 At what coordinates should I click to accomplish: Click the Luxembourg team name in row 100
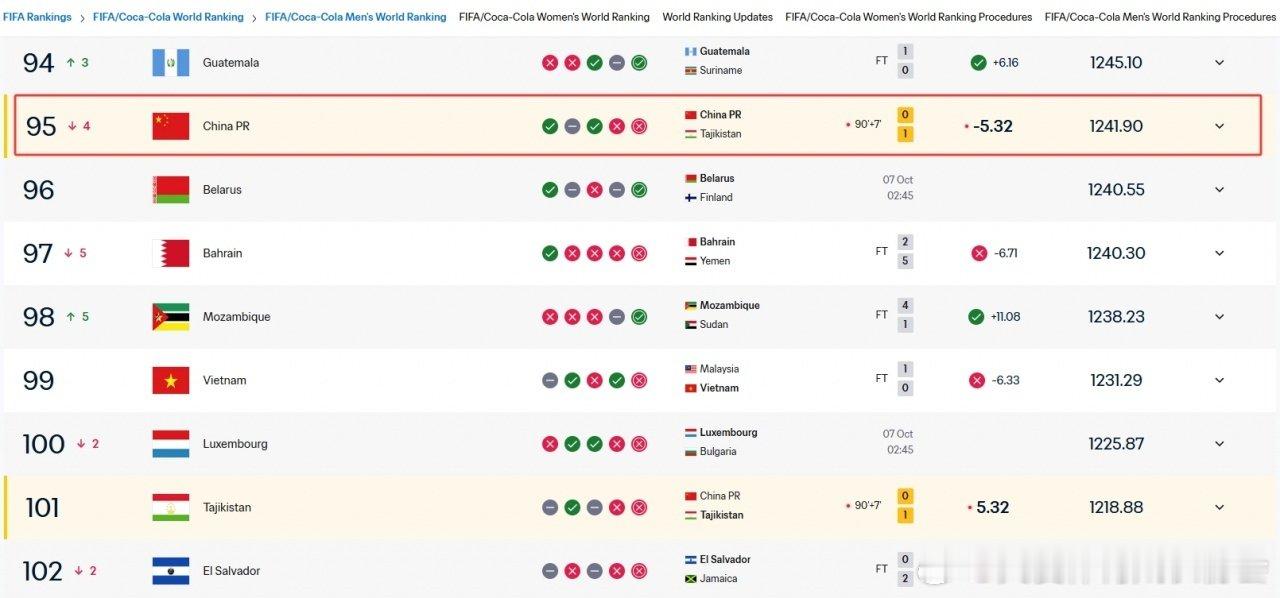tap(236, 444)
